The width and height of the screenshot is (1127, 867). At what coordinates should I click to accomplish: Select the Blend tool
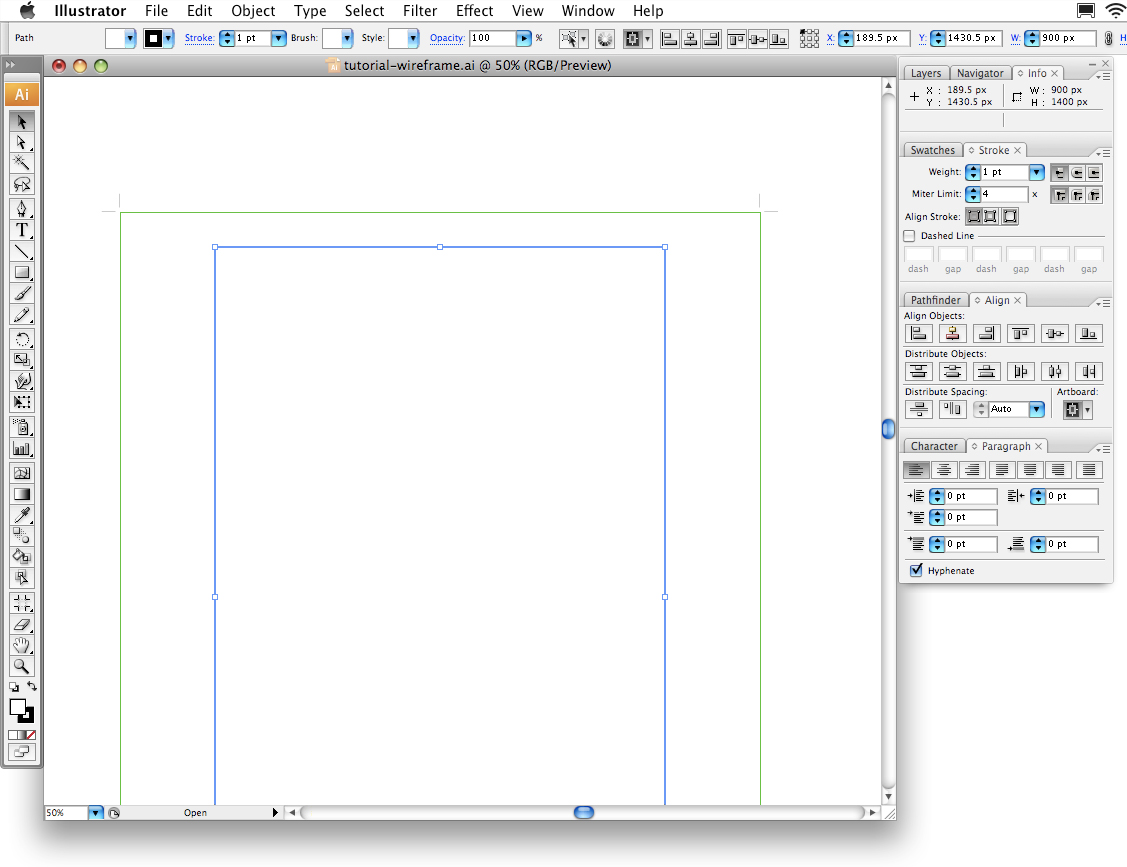point(22,536)
